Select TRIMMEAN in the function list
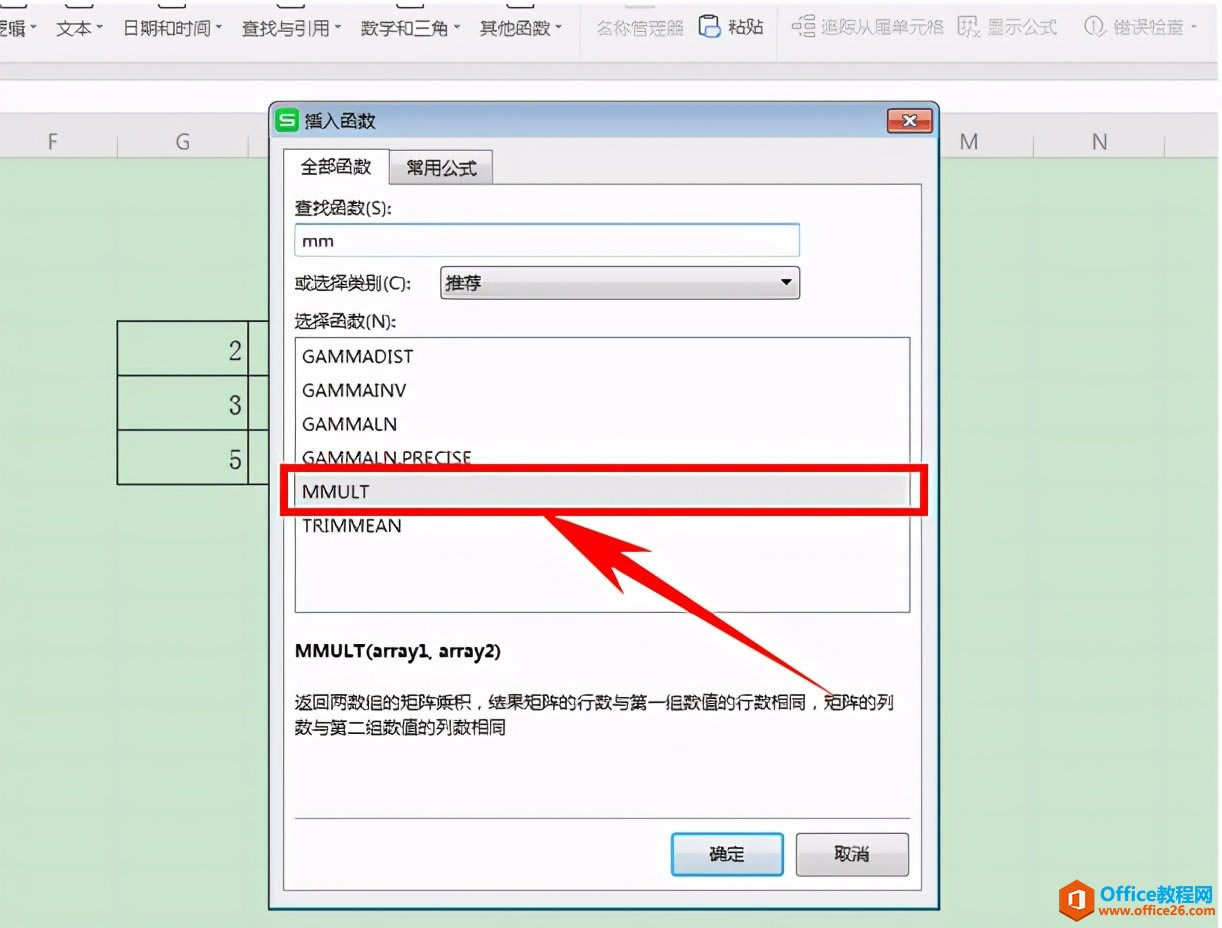 click(x=602, y=525)
